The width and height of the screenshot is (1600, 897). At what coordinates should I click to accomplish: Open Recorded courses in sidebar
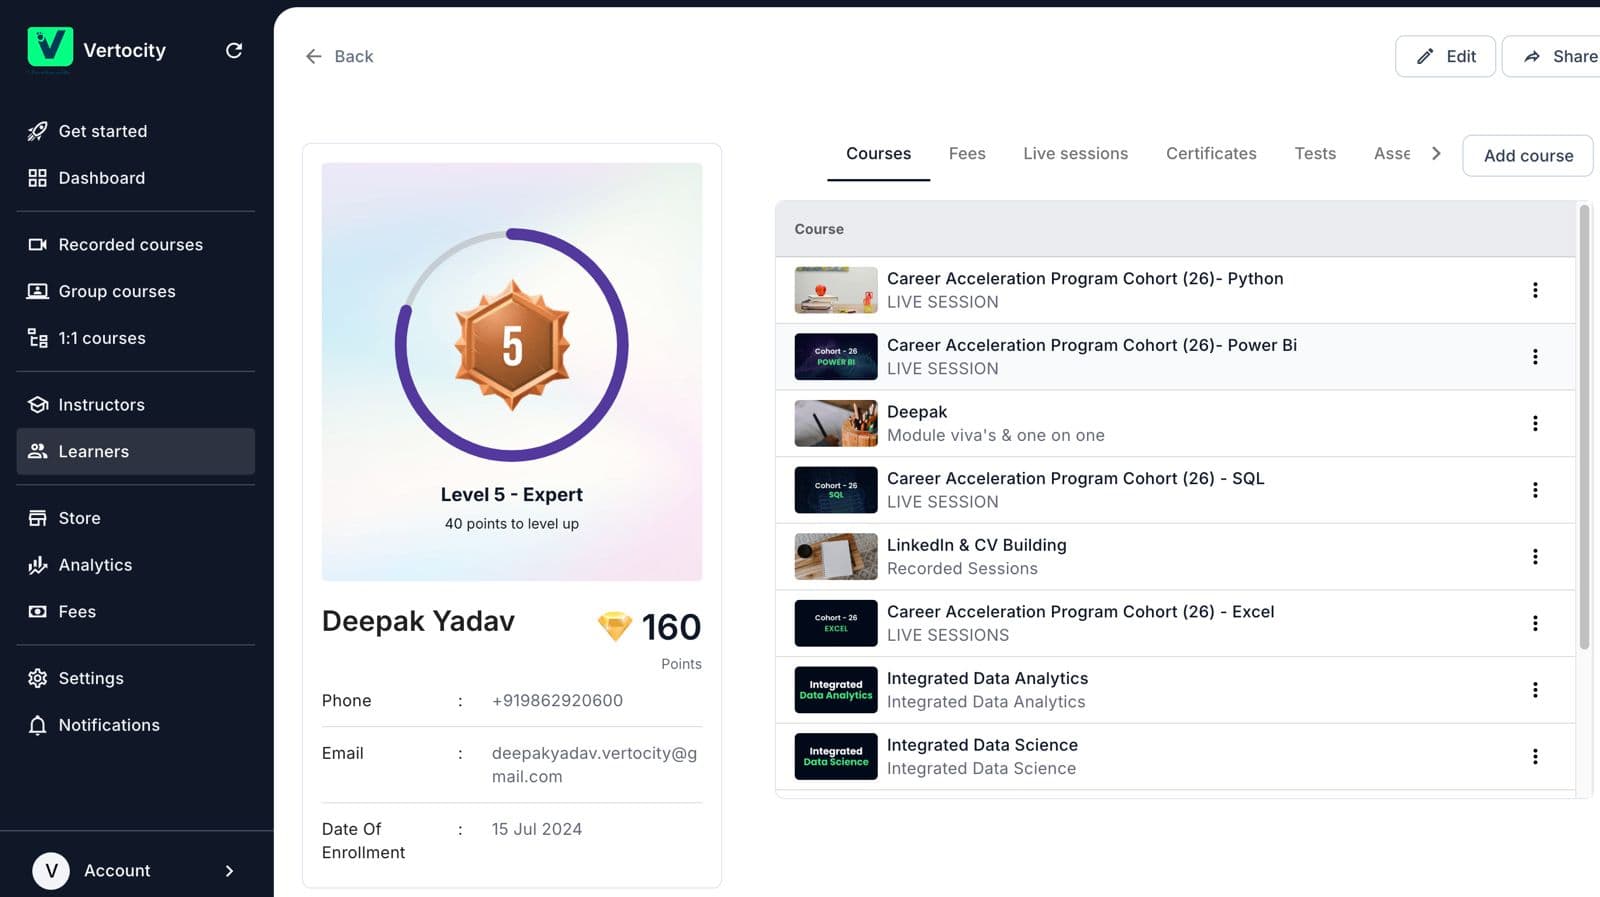tap(136, 245)
